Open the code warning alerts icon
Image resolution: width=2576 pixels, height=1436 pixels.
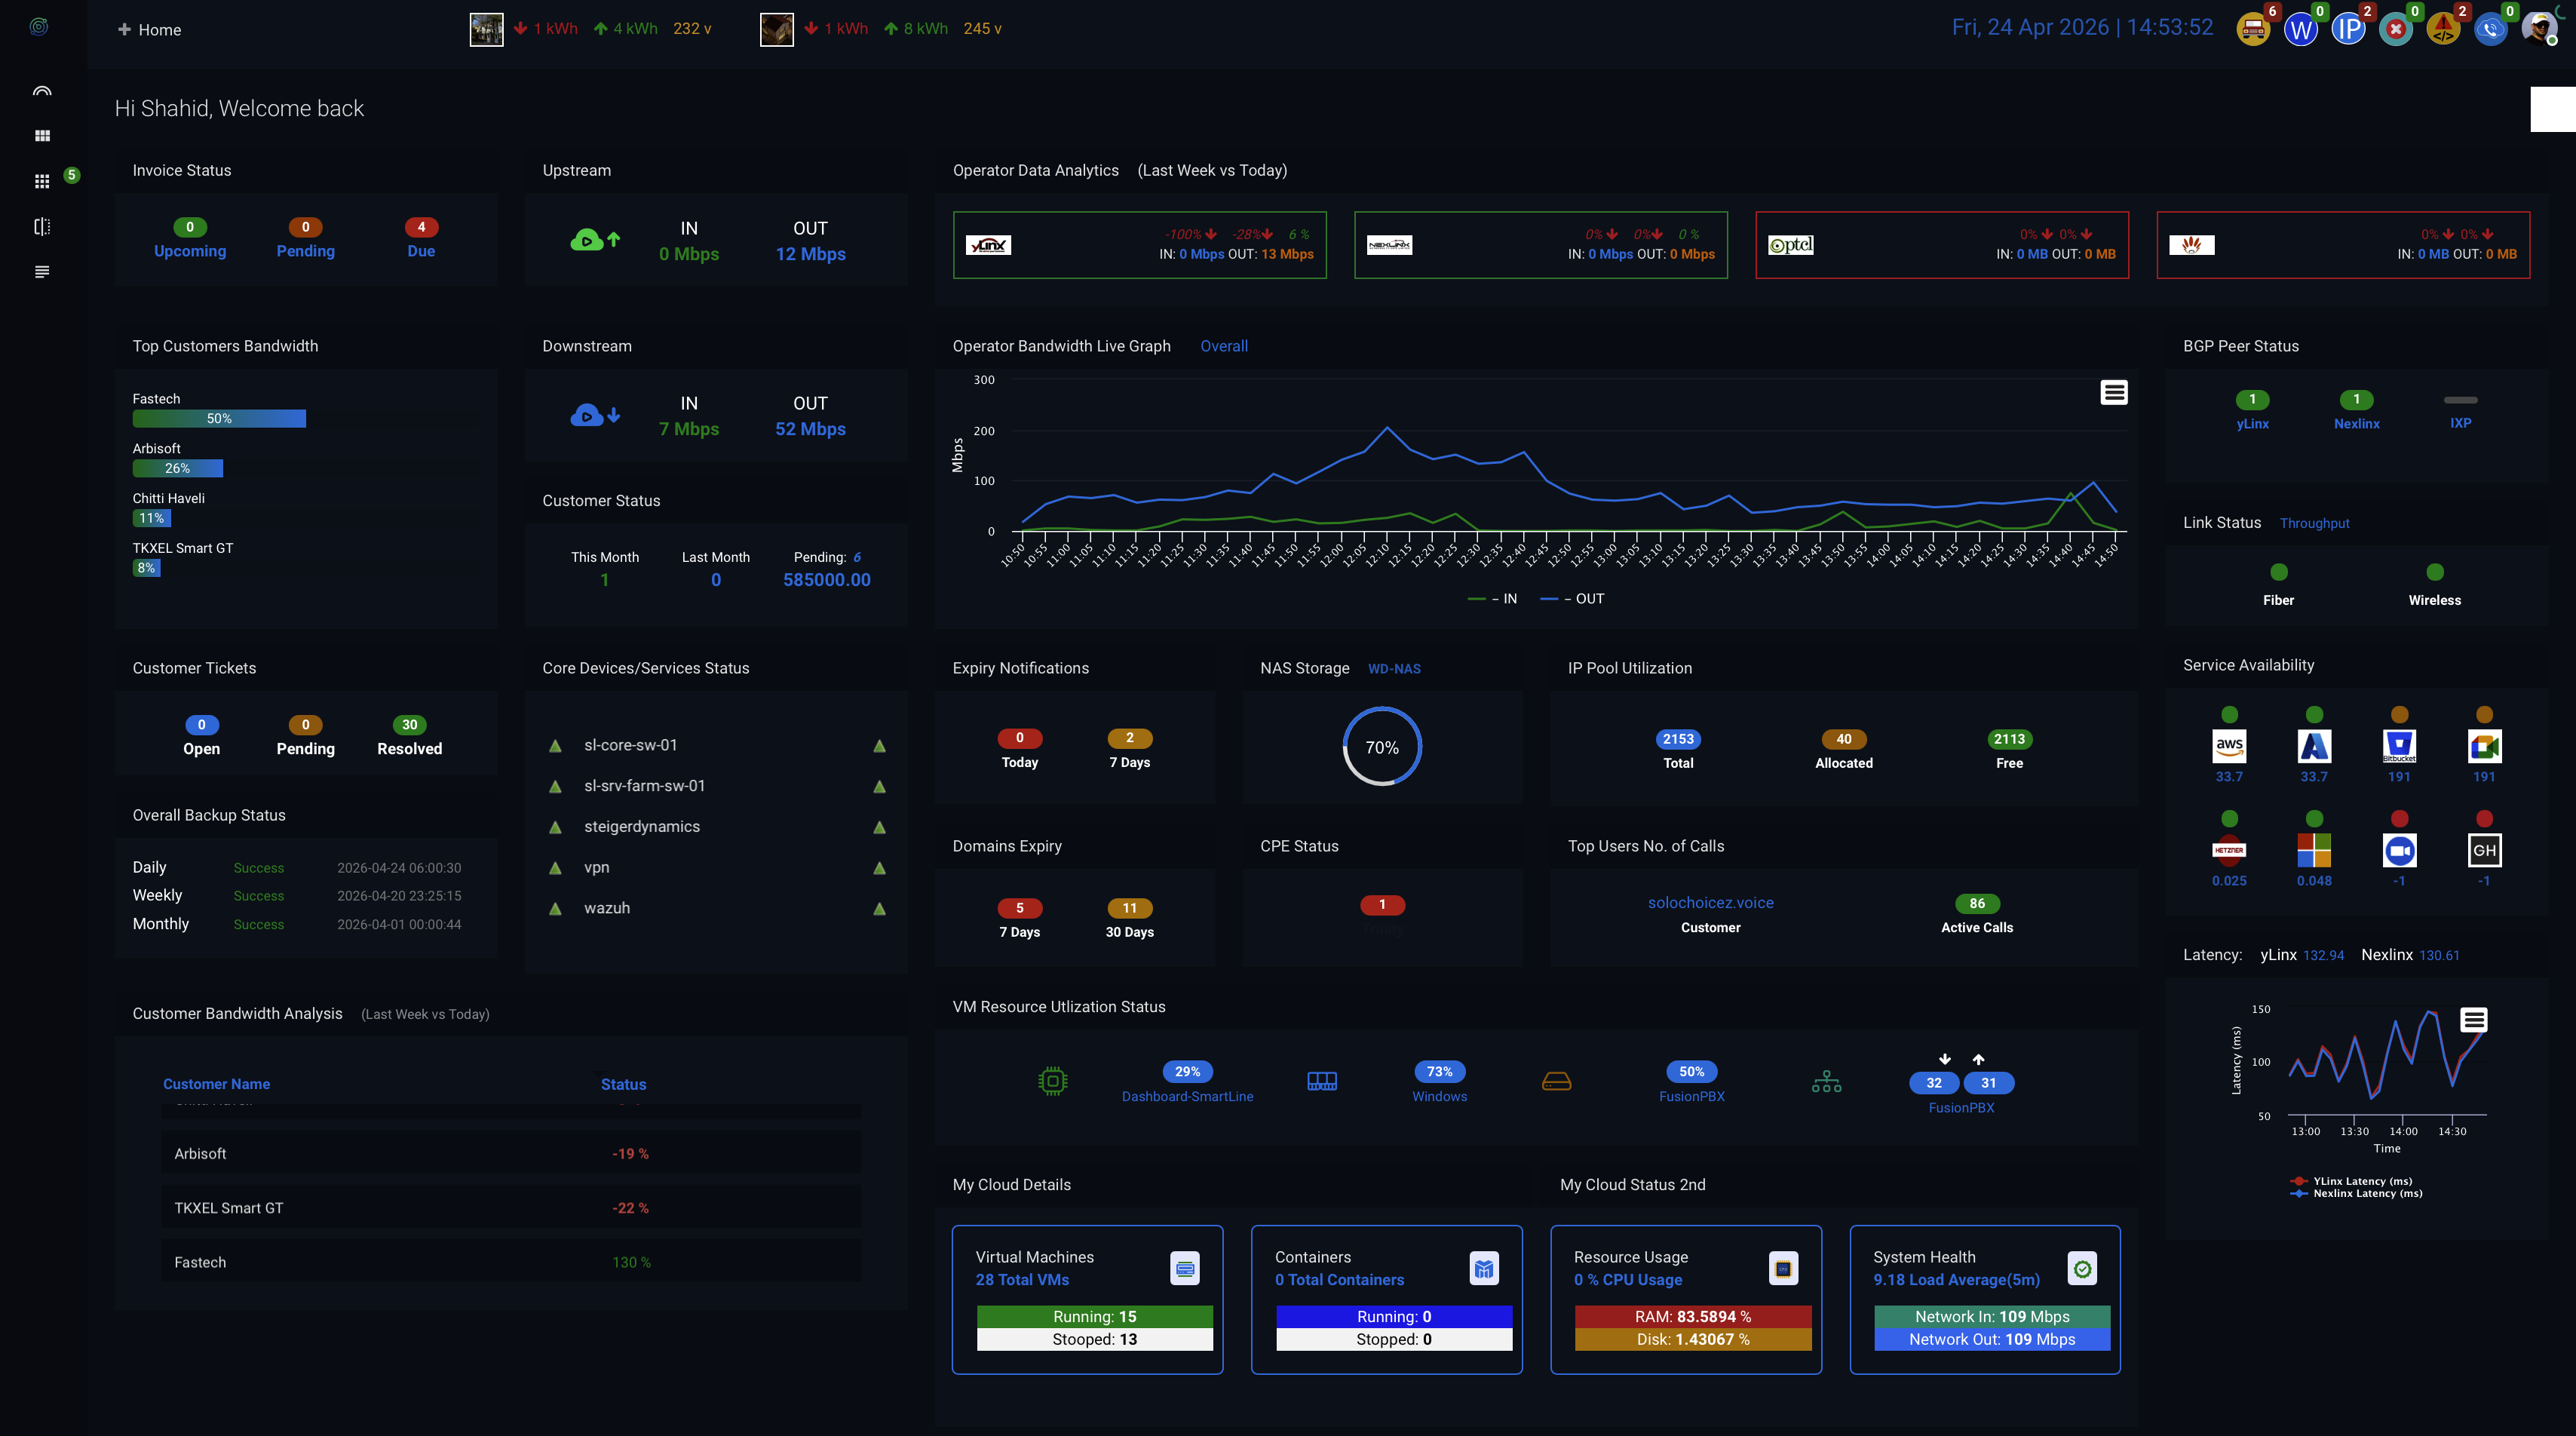(x=2443, y=30)
